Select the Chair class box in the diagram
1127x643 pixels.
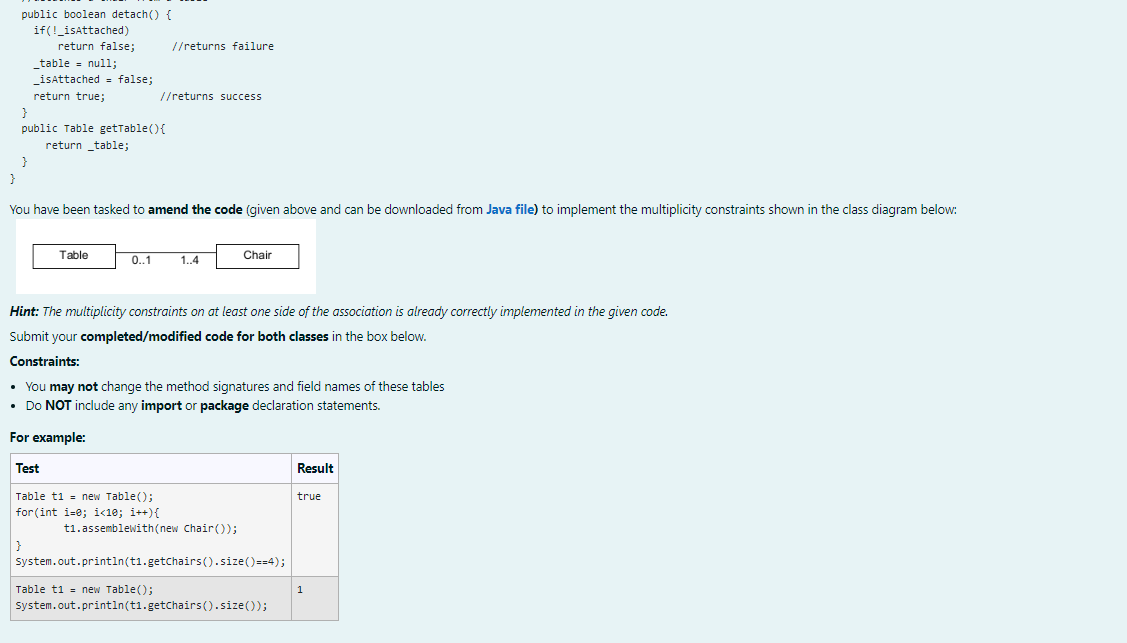257,255
